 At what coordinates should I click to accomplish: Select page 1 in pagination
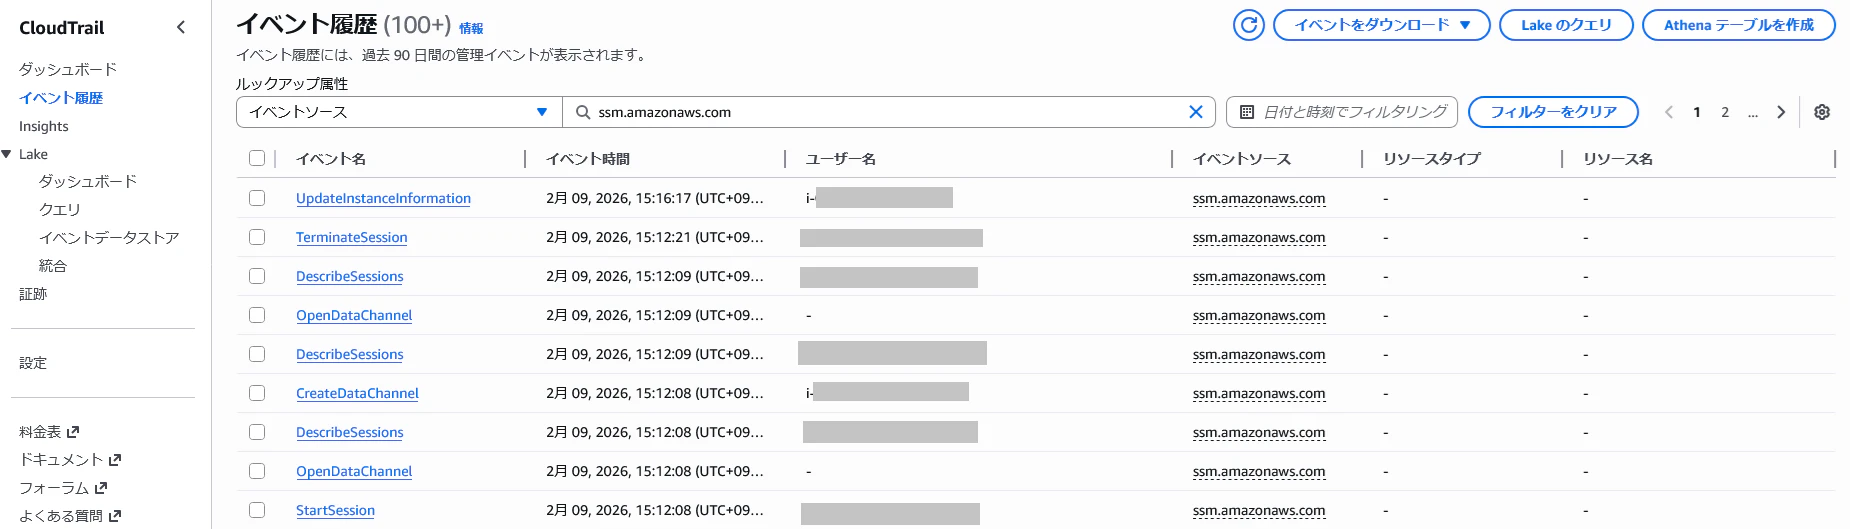pyautogui.click(x=1697, y=112)
